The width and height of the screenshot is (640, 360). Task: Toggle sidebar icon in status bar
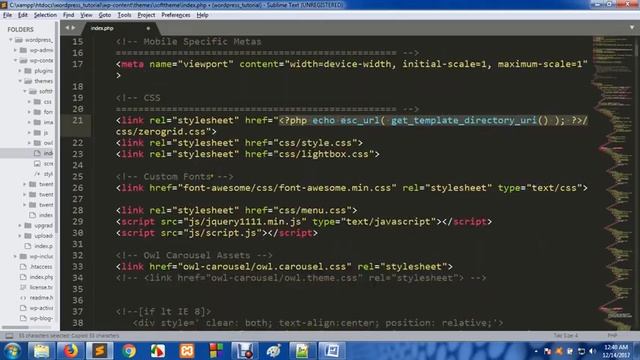coord(9,336)
